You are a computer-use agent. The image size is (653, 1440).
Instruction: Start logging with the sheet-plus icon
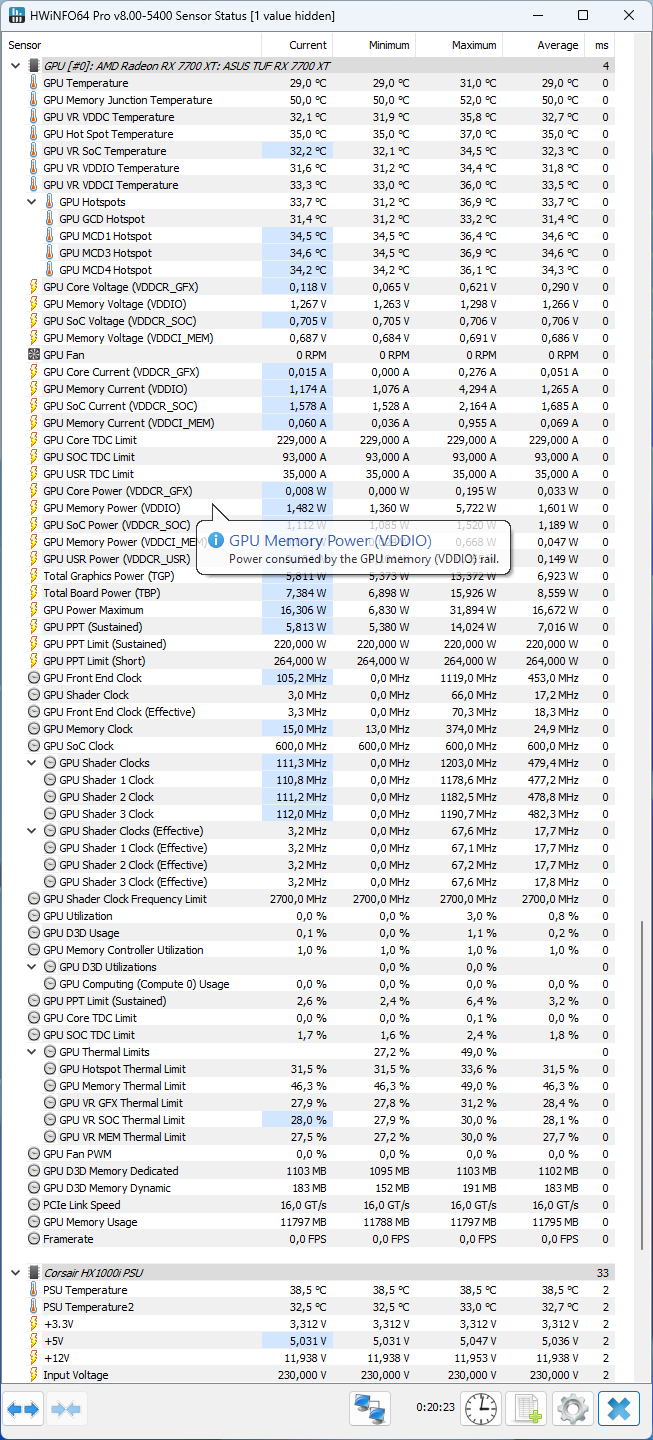[526, 1409]
